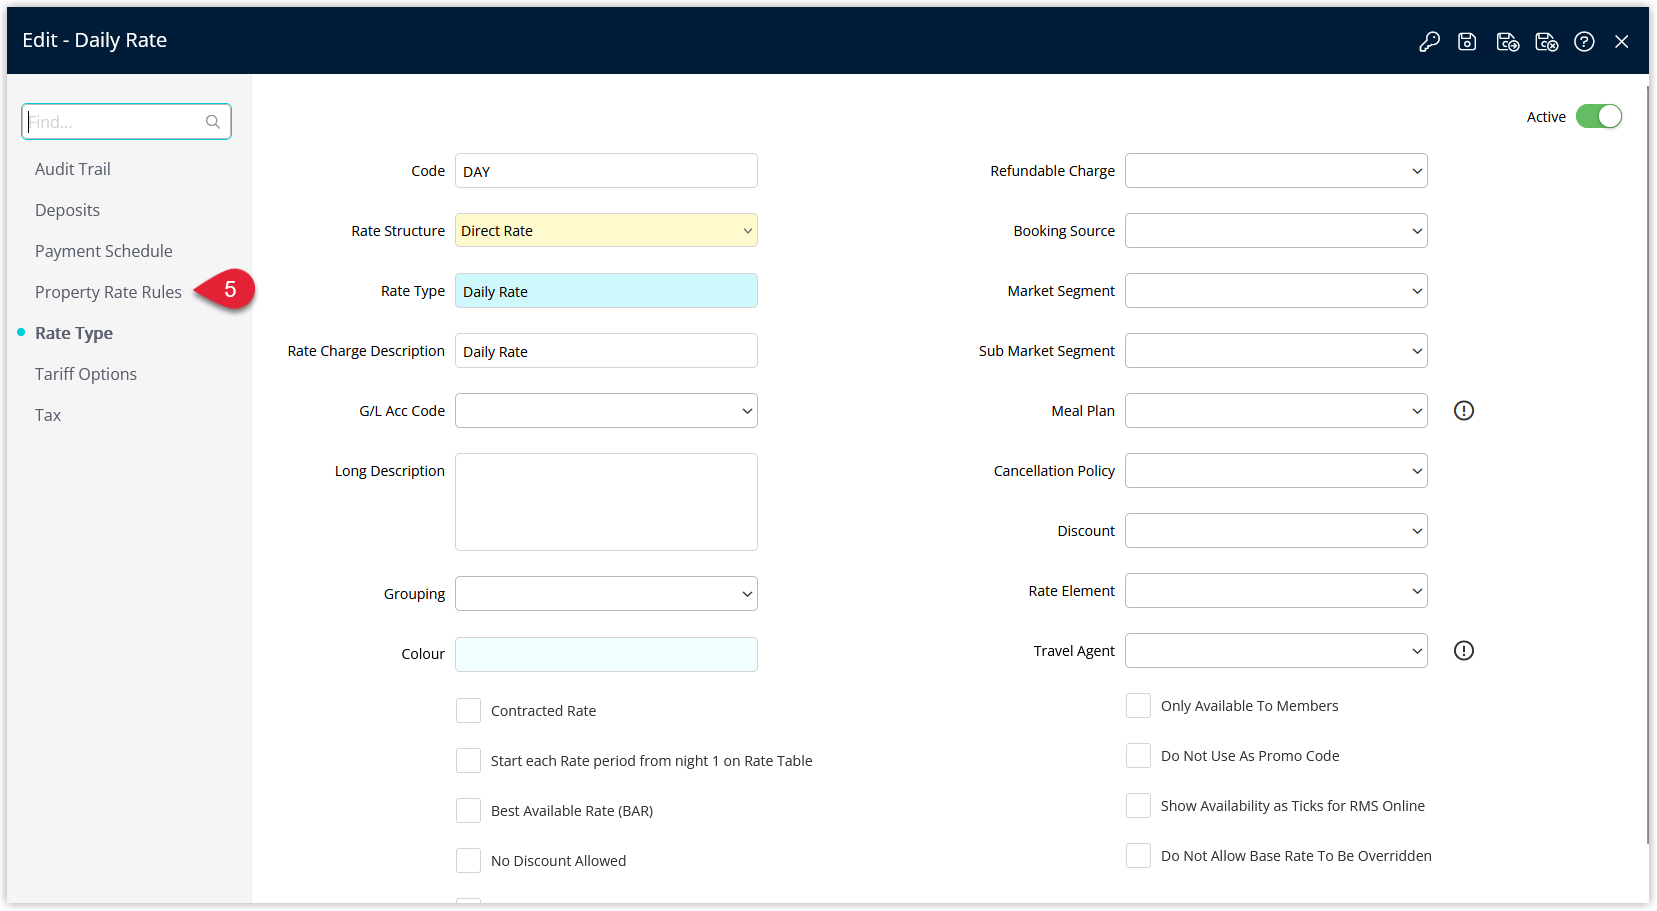Expand the Booking Source dropdown
1657x911 pixels.
pyautogui.click(x=1276, y=231)
